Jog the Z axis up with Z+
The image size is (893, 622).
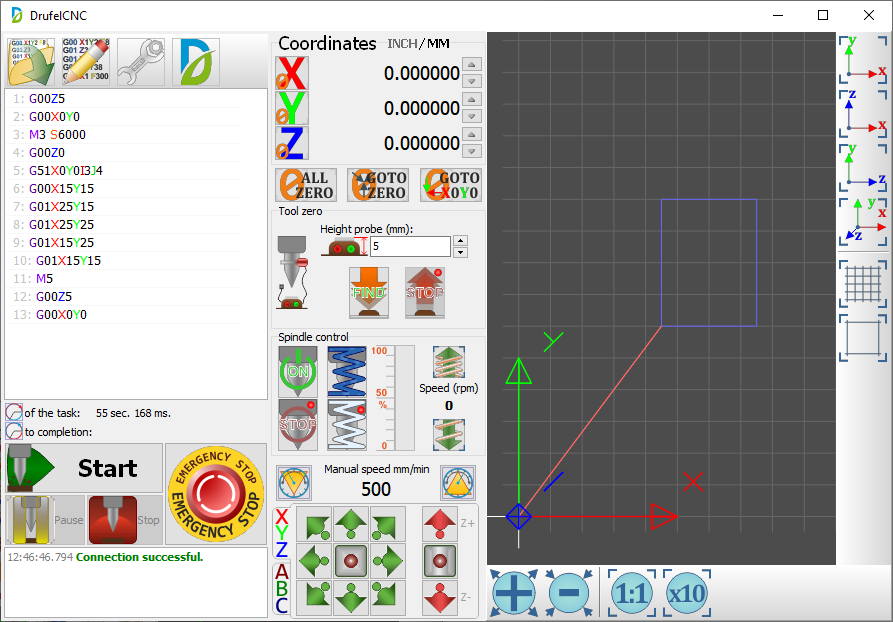(440, 523)
